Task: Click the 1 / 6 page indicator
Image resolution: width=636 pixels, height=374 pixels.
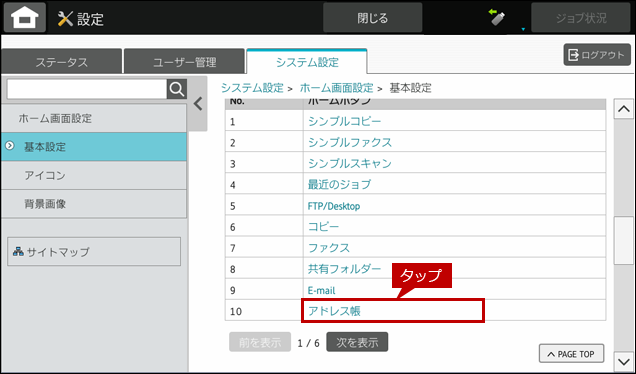Action: [308, 343]
